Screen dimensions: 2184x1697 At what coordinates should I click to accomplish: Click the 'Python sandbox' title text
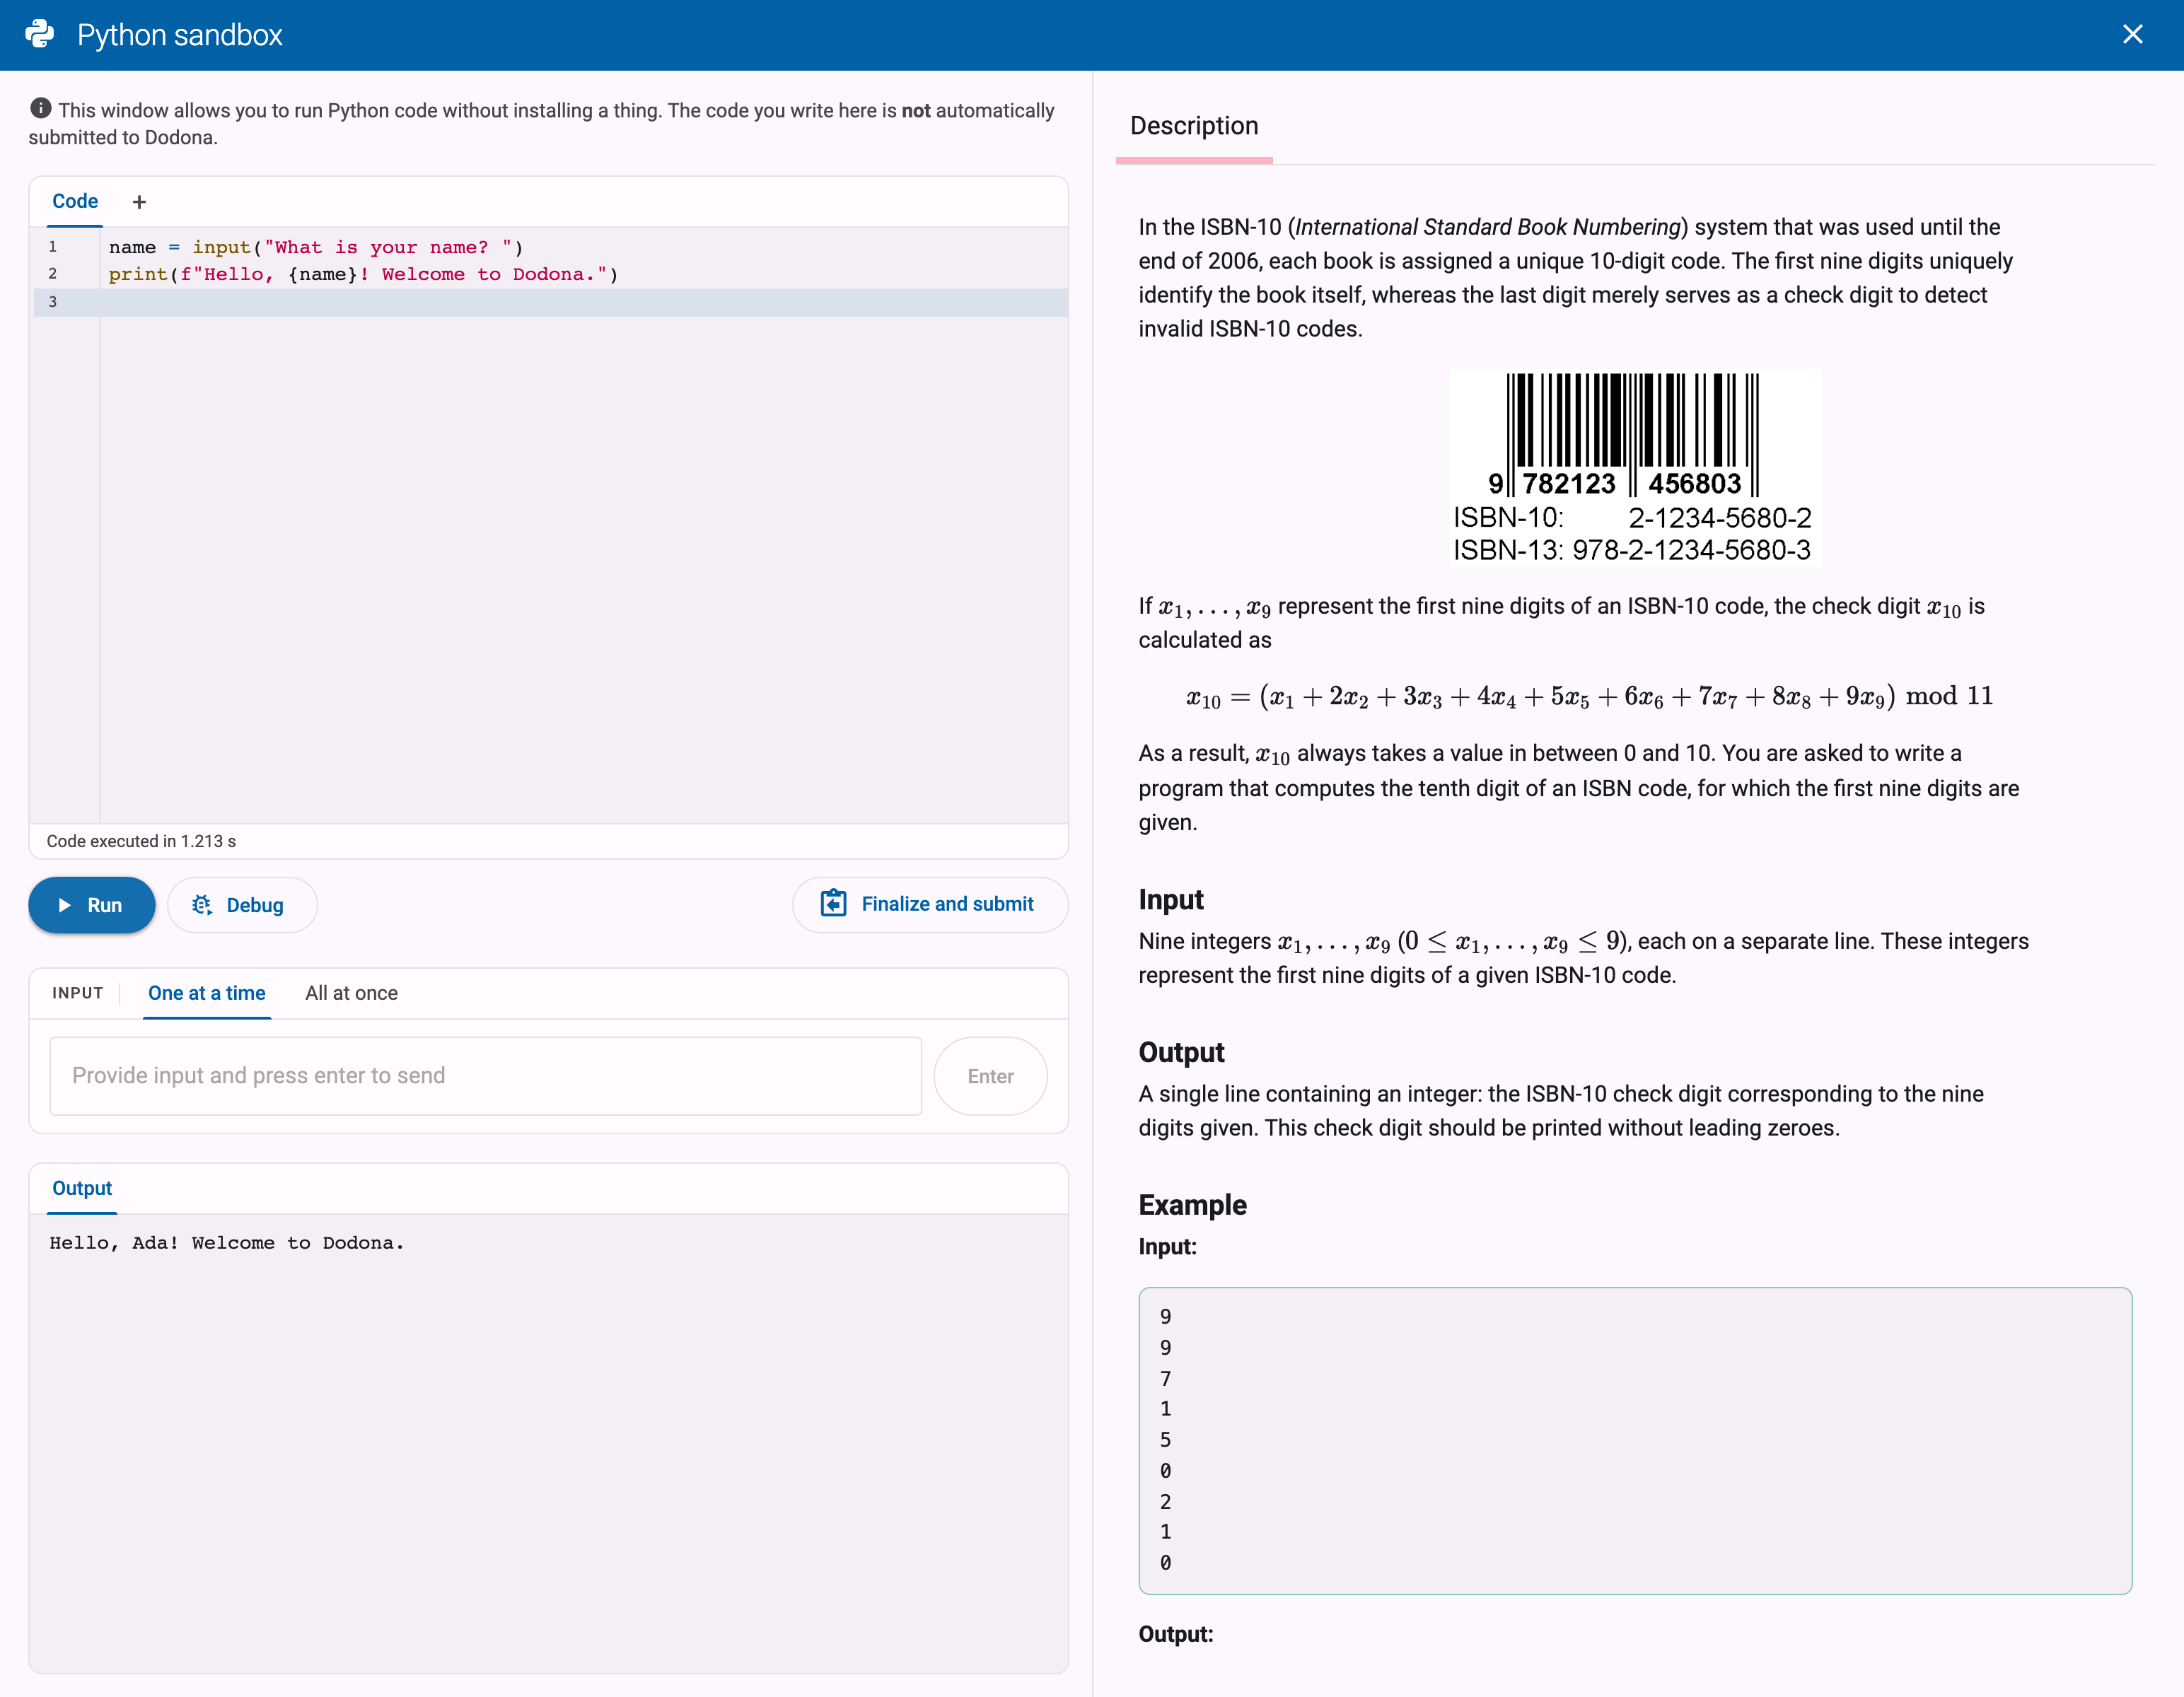coord(180,35)
